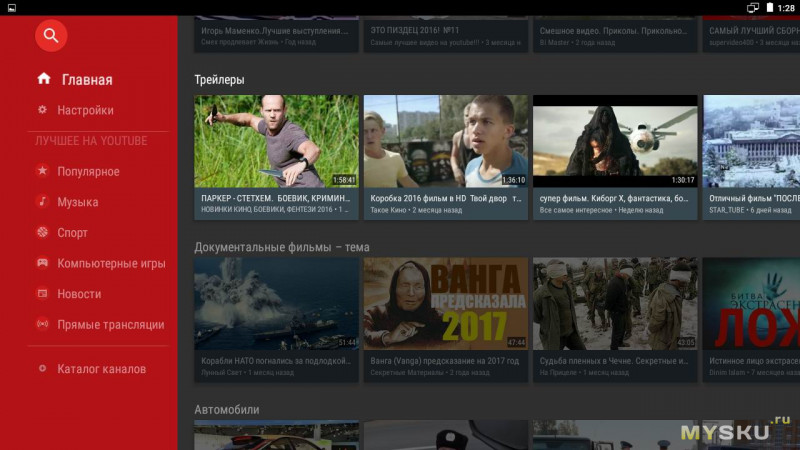This screenshot has width=800, height=450.
Task: Click the live broadcast icon beside Прямые трансляции
Action: coord(42,323)
